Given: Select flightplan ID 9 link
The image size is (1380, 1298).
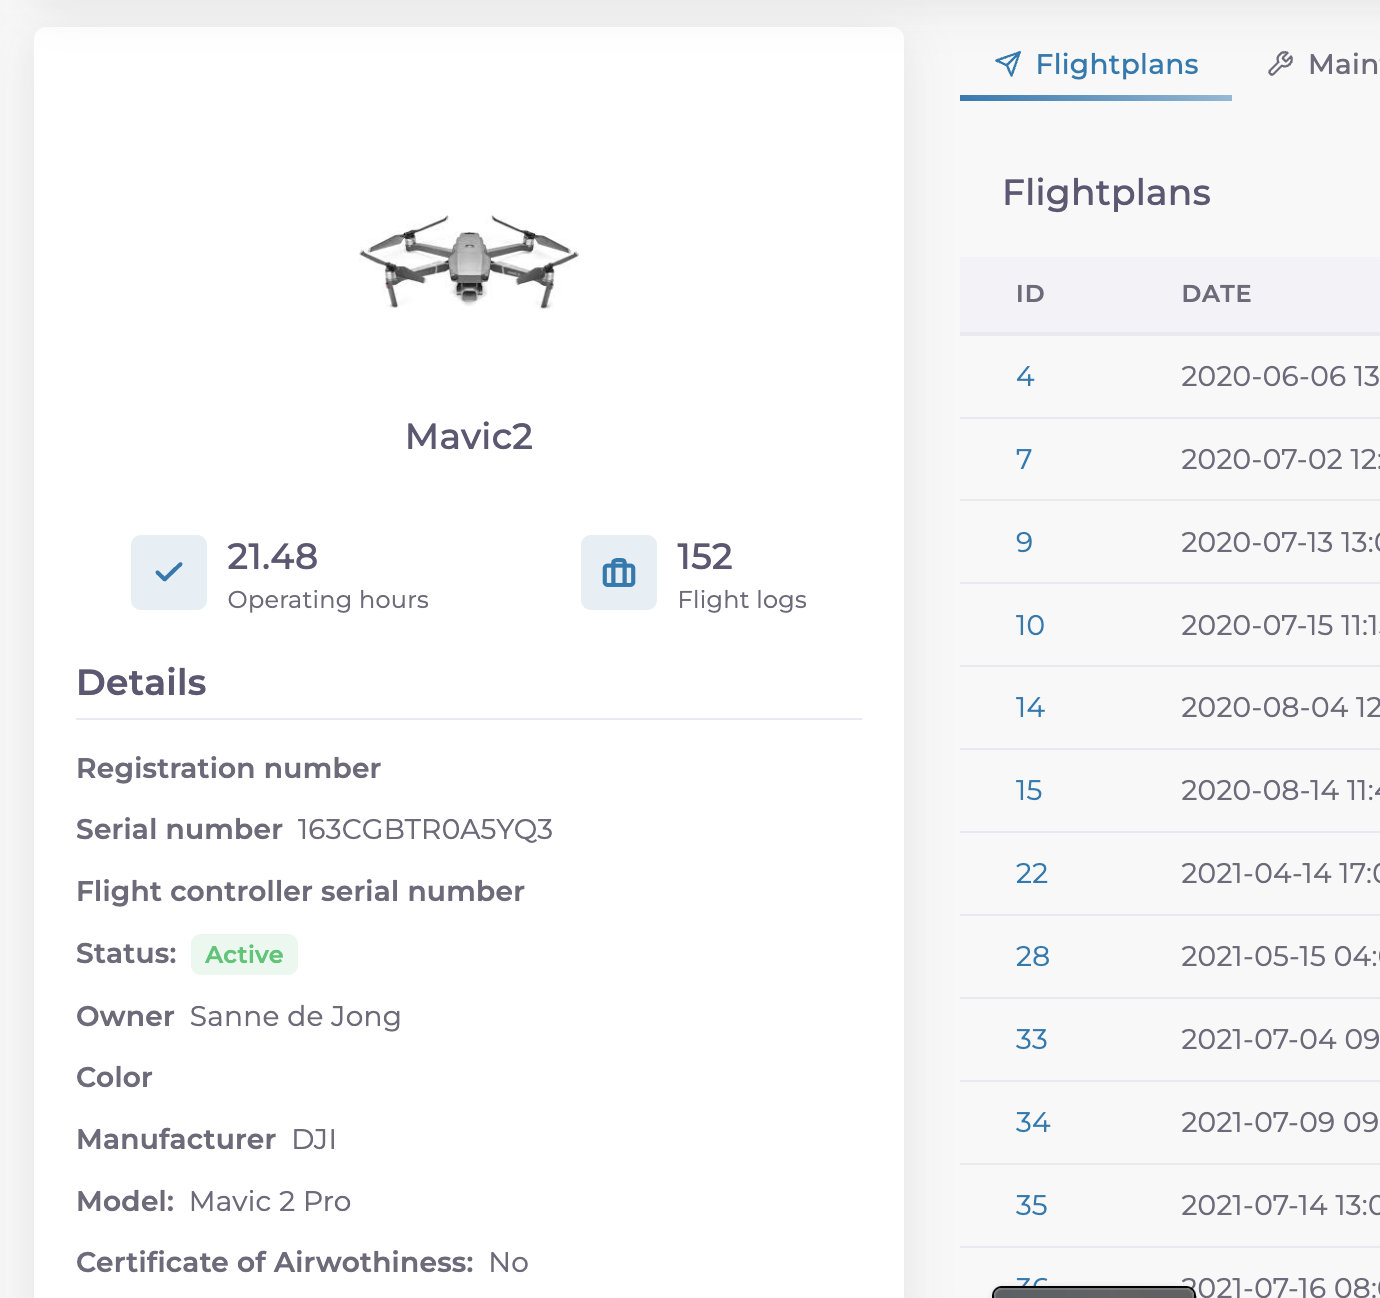Looking at the screenshot, I should pos(1024,542).
